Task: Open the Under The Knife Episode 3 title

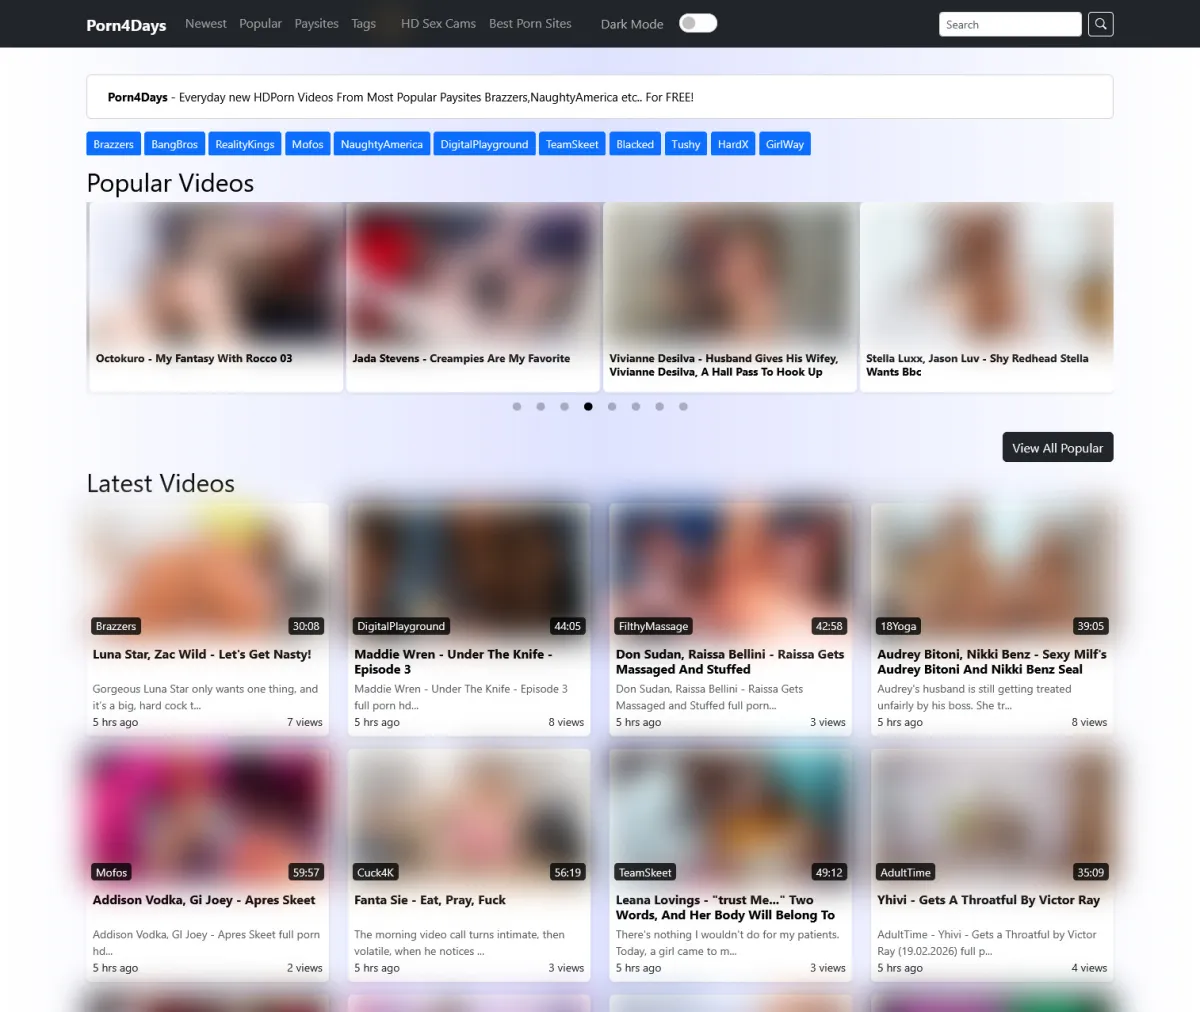Action: (453, 661)
